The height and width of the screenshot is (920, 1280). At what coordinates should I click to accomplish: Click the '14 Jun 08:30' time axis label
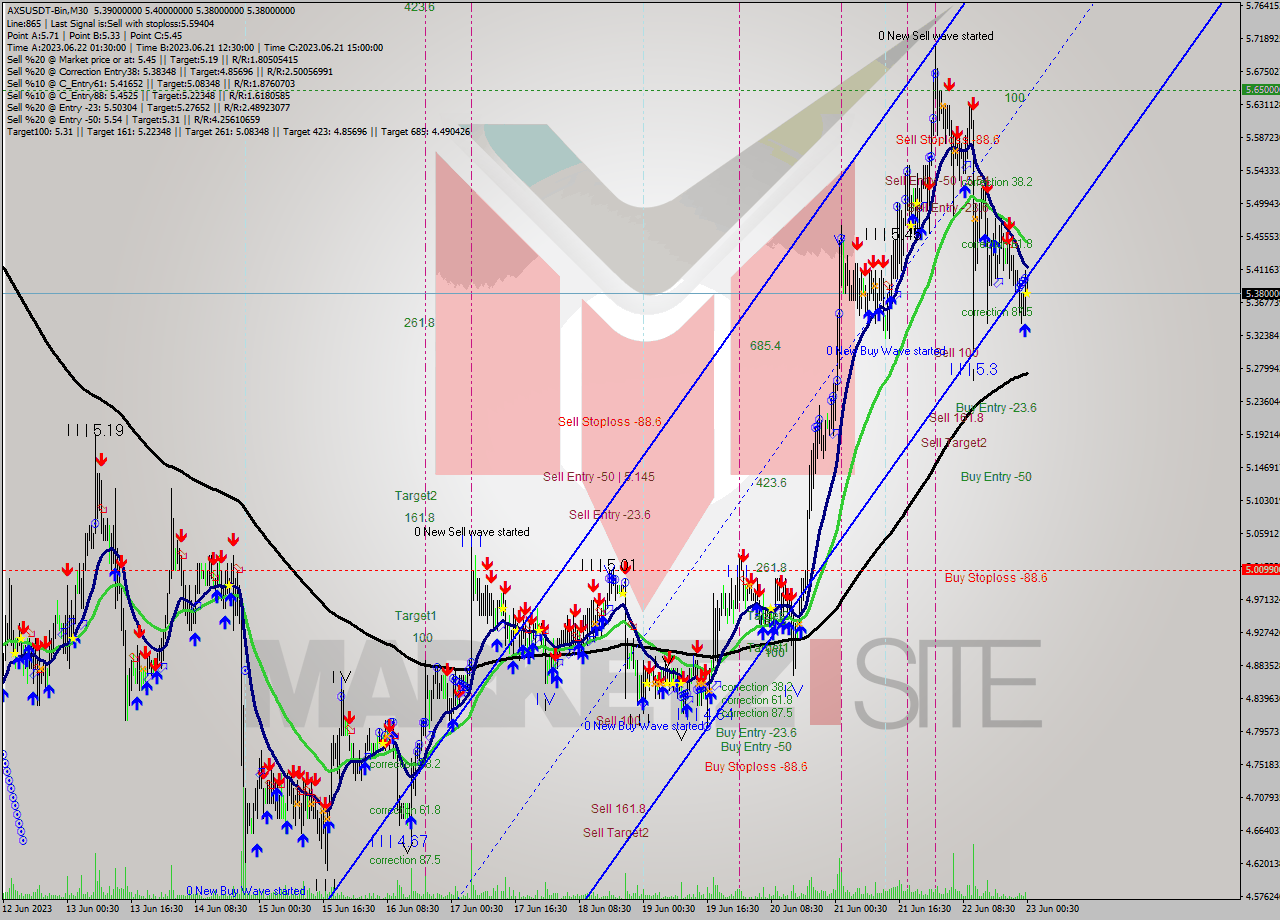[x=220, y=909]
